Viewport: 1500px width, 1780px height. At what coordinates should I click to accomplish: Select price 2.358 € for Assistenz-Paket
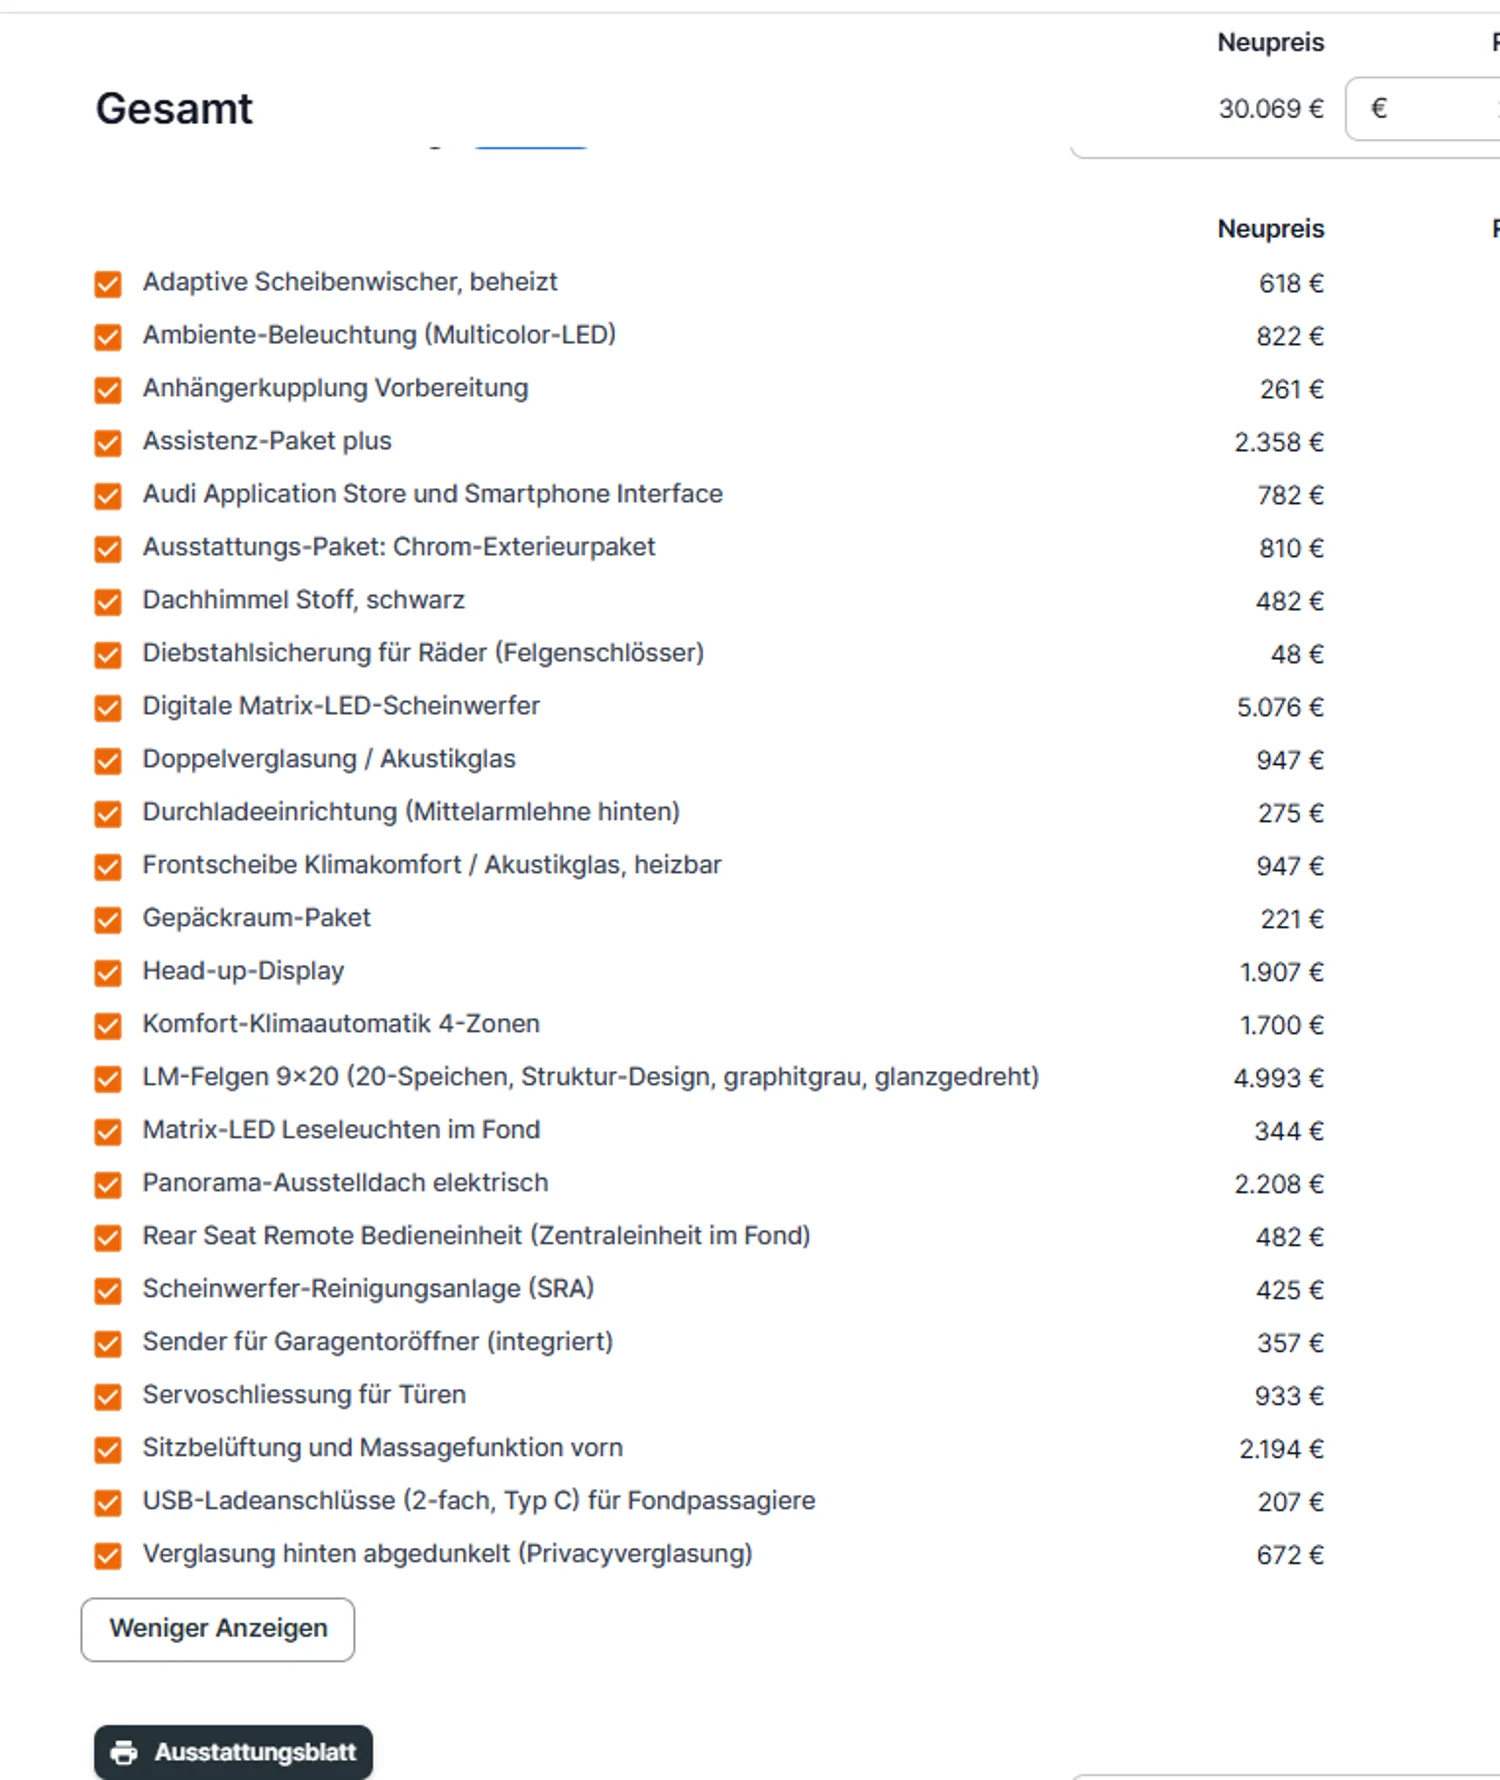pyautogui.click(x=1279, y=443)
